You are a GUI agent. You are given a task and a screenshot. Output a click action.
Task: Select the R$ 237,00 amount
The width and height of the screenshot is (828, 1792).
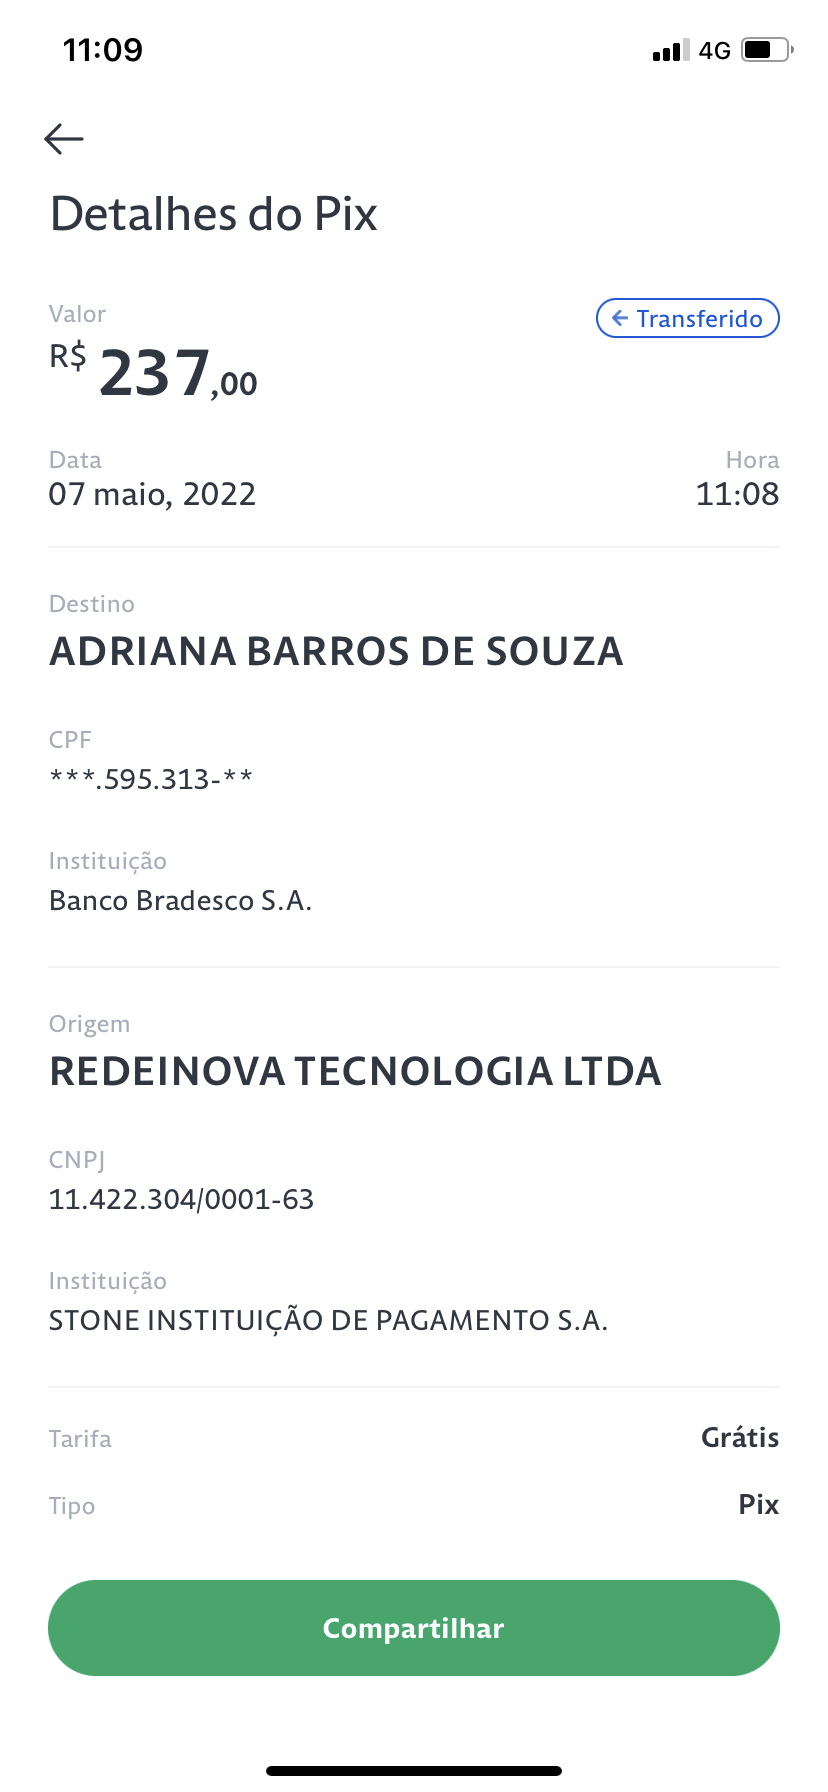154,372
